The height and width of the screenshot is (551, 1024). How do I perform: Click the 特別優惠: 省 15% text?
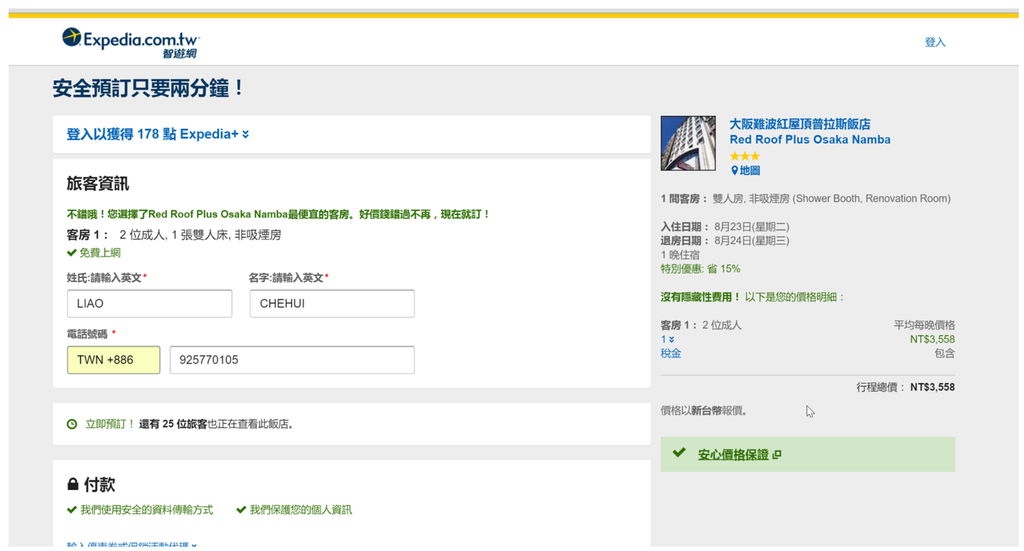700,269
